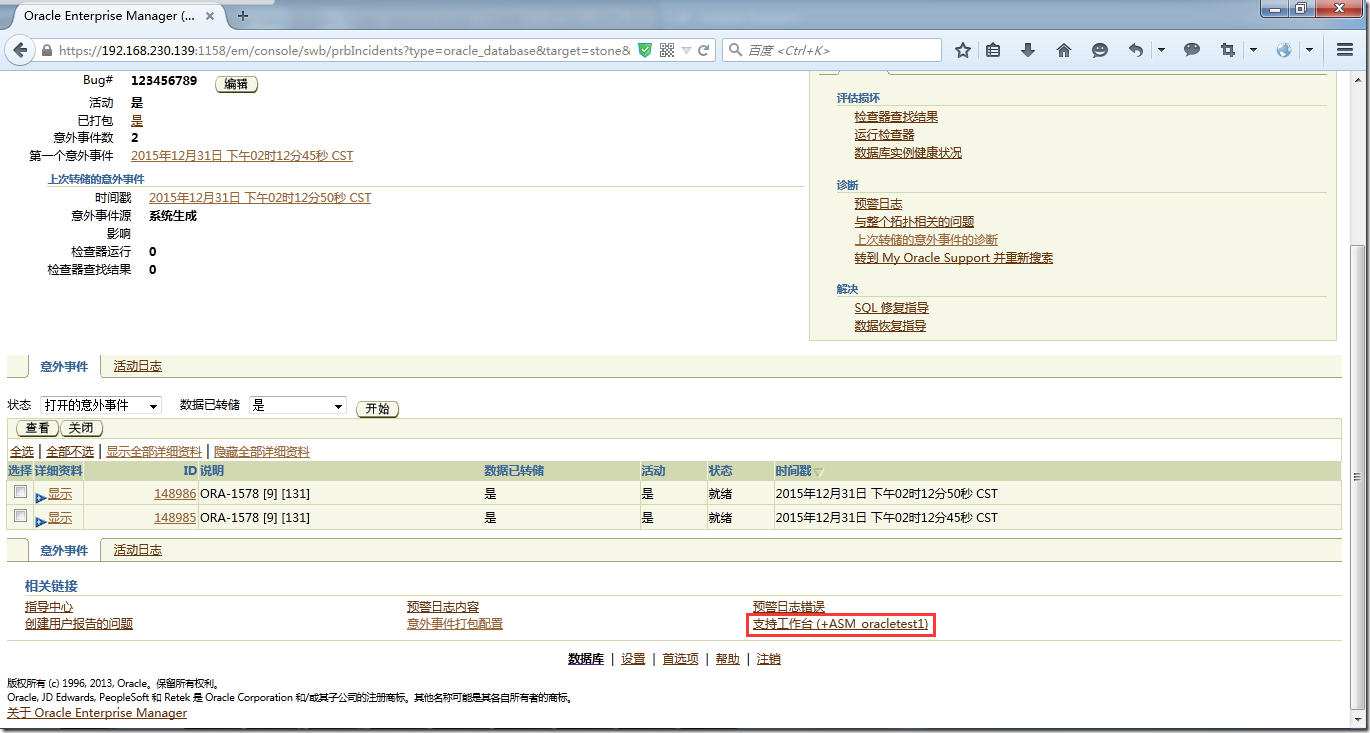Open 预警日志 link under 诊断

[x=878, y=204]
